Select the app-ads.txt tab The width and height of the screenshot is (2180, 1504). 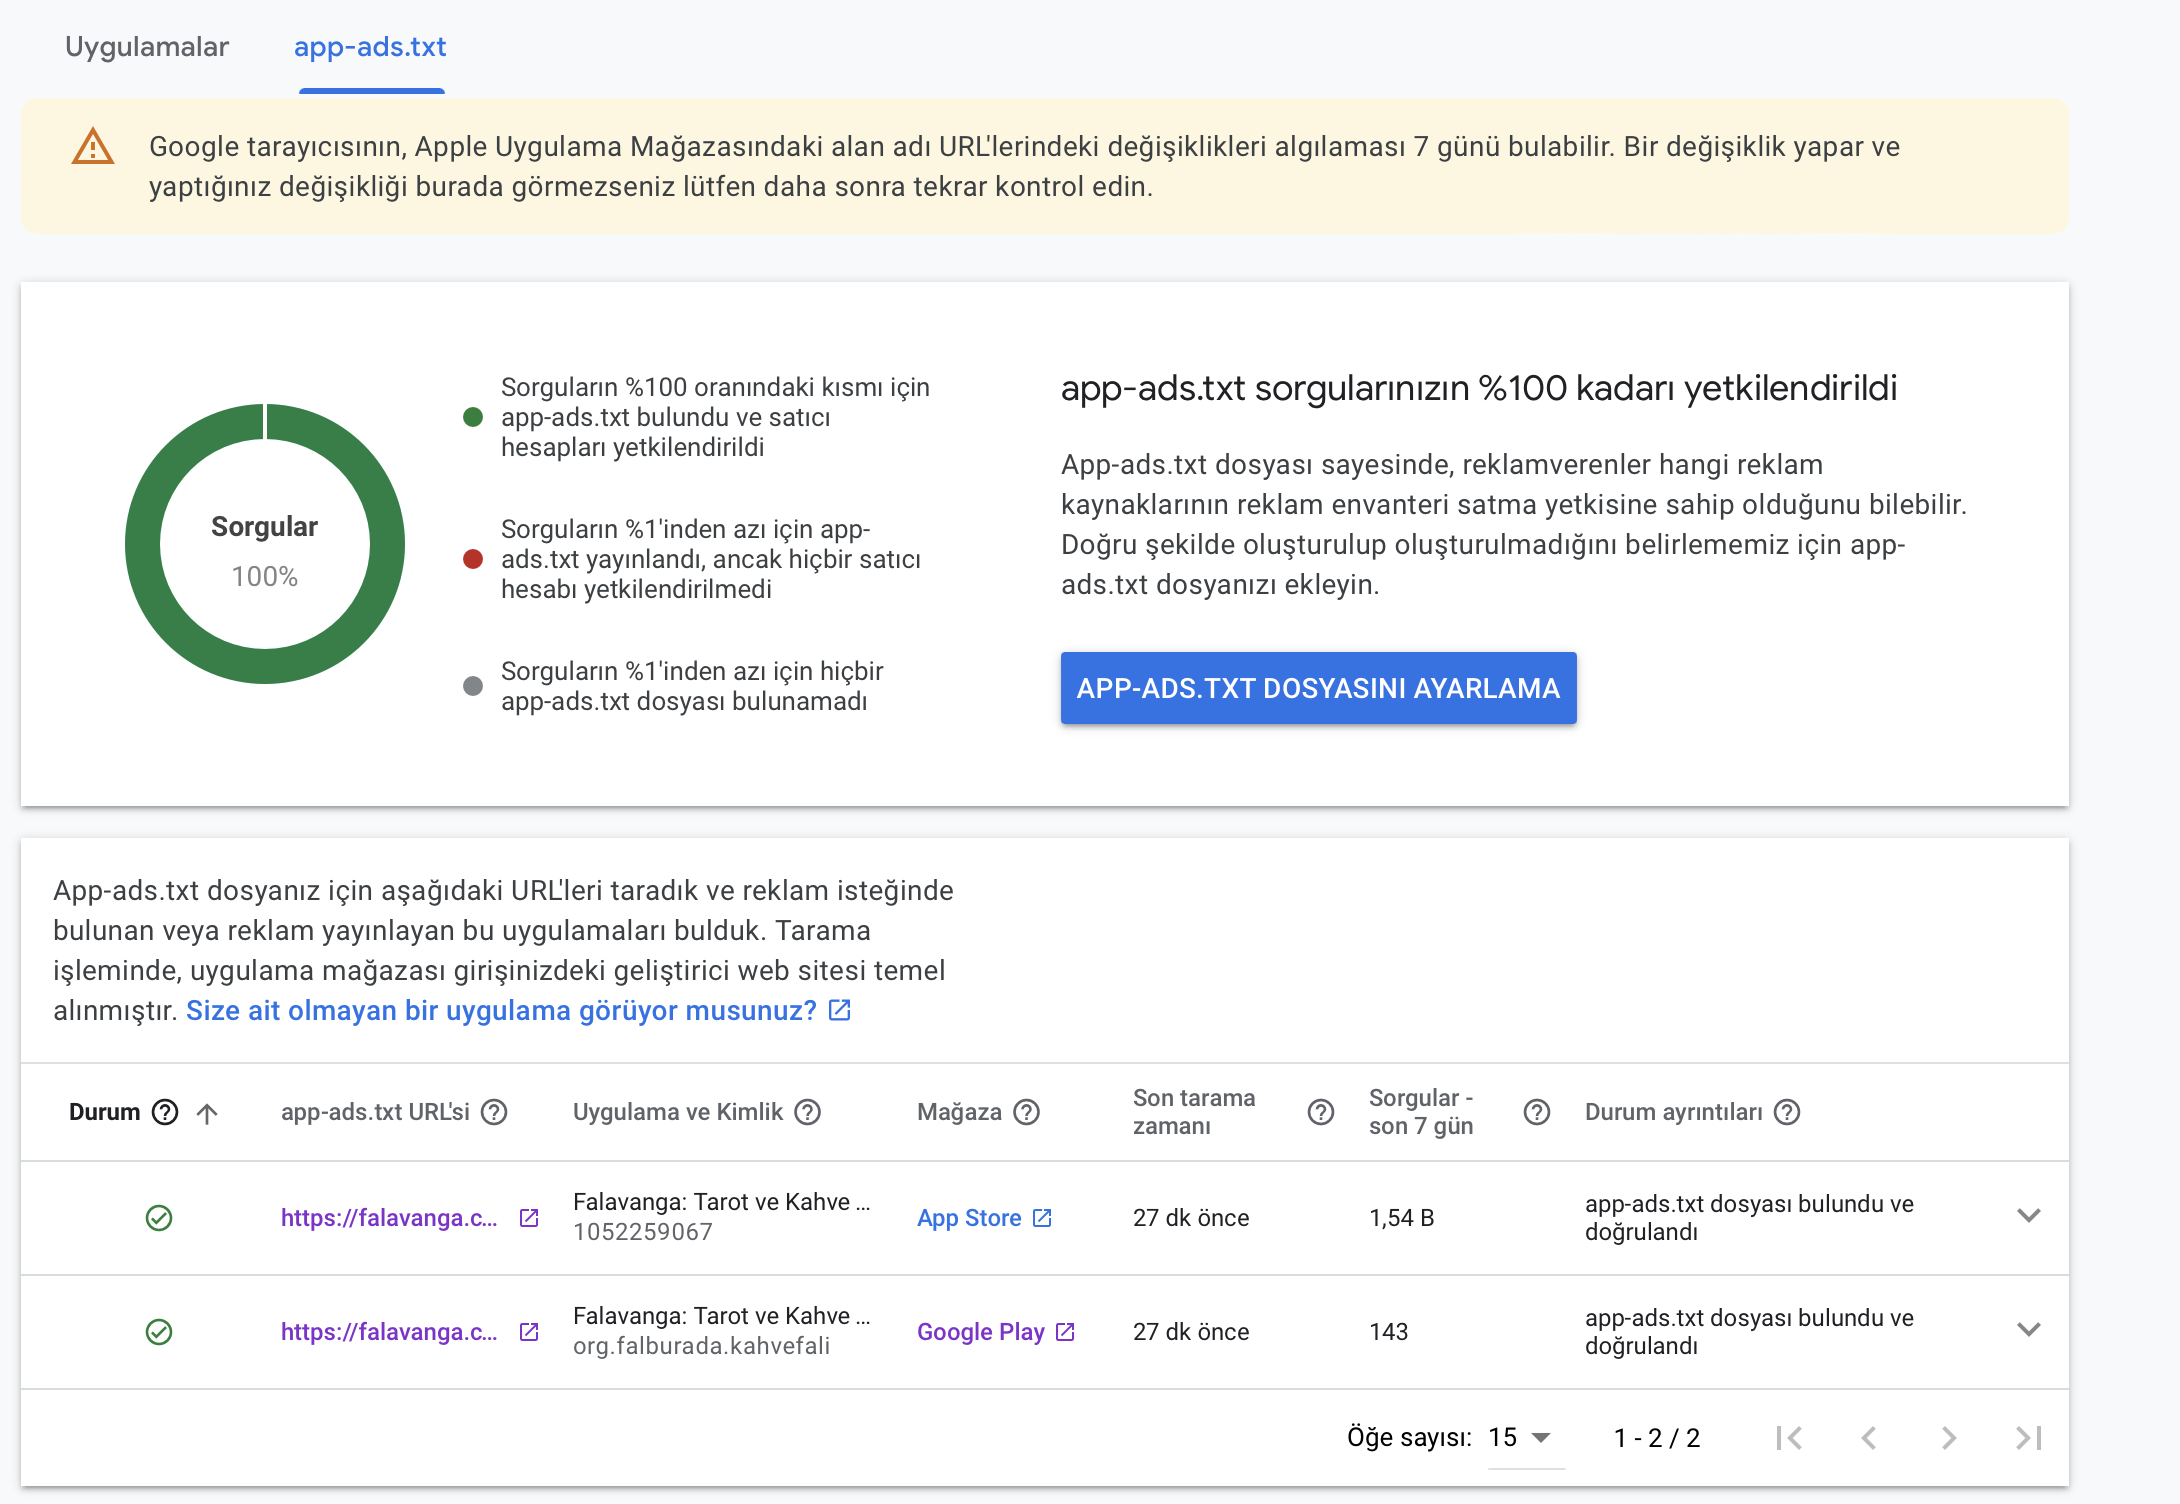(370, 47)
